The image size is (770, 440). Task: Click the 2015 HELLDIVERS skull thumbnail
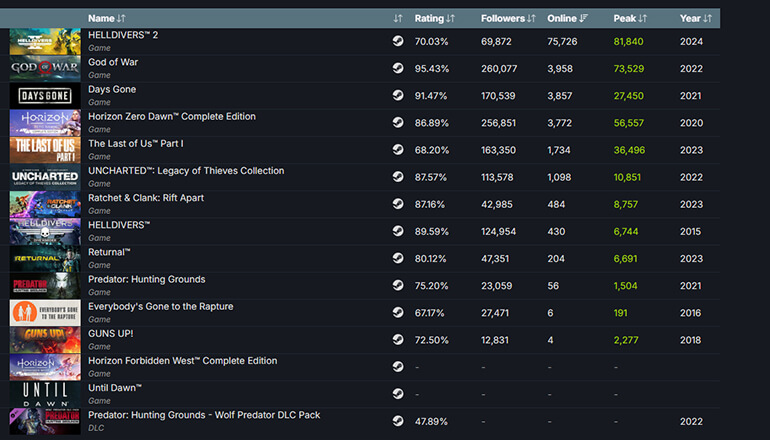[45, 231]
